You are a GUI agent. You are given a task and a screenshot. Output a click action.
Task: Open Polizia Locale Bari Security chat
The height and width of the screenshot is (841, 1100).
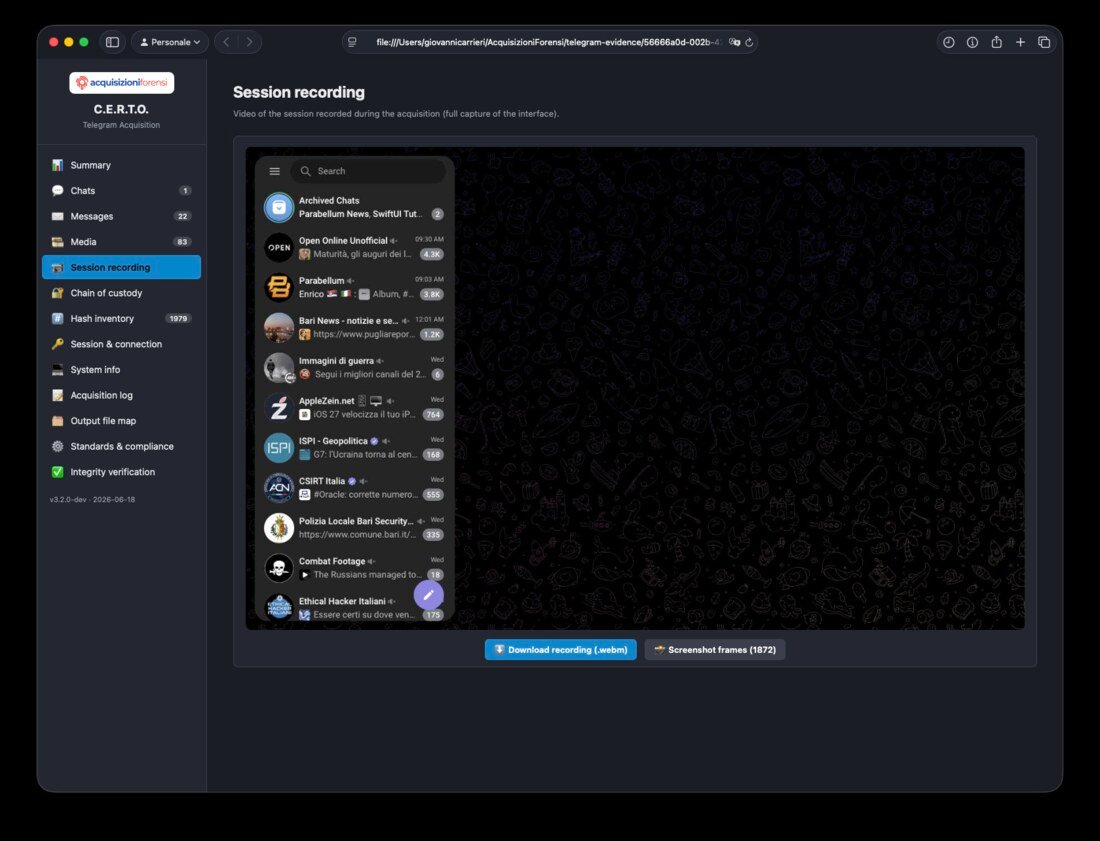[x=354, y=527]
